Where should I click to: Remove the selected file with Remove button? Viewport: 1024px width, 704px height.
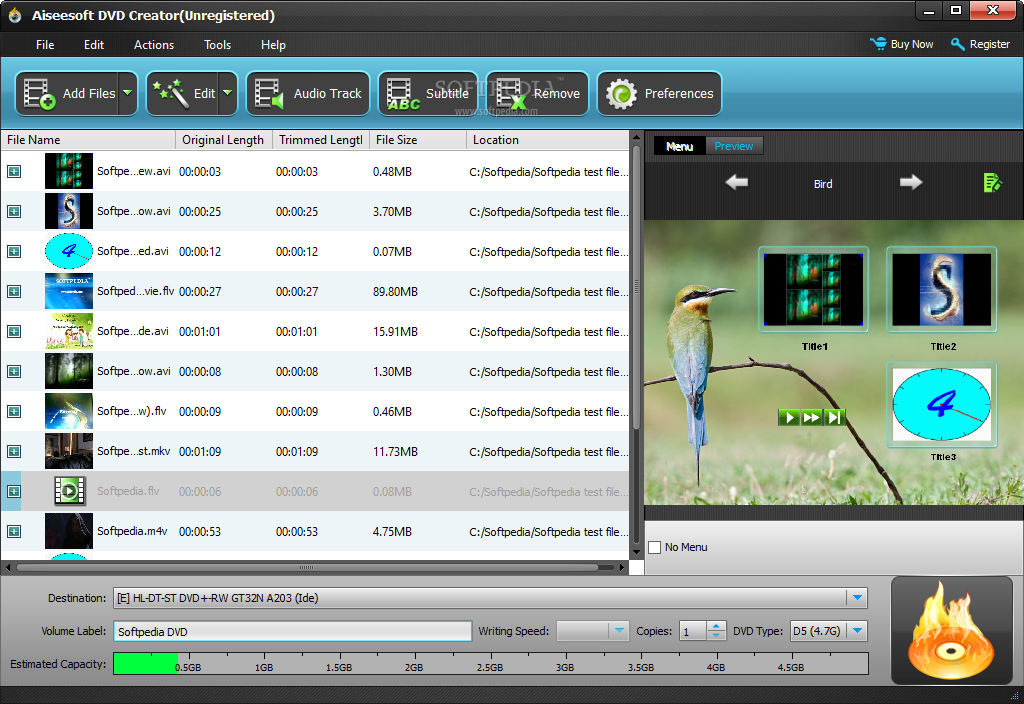[x=537, y=93]
